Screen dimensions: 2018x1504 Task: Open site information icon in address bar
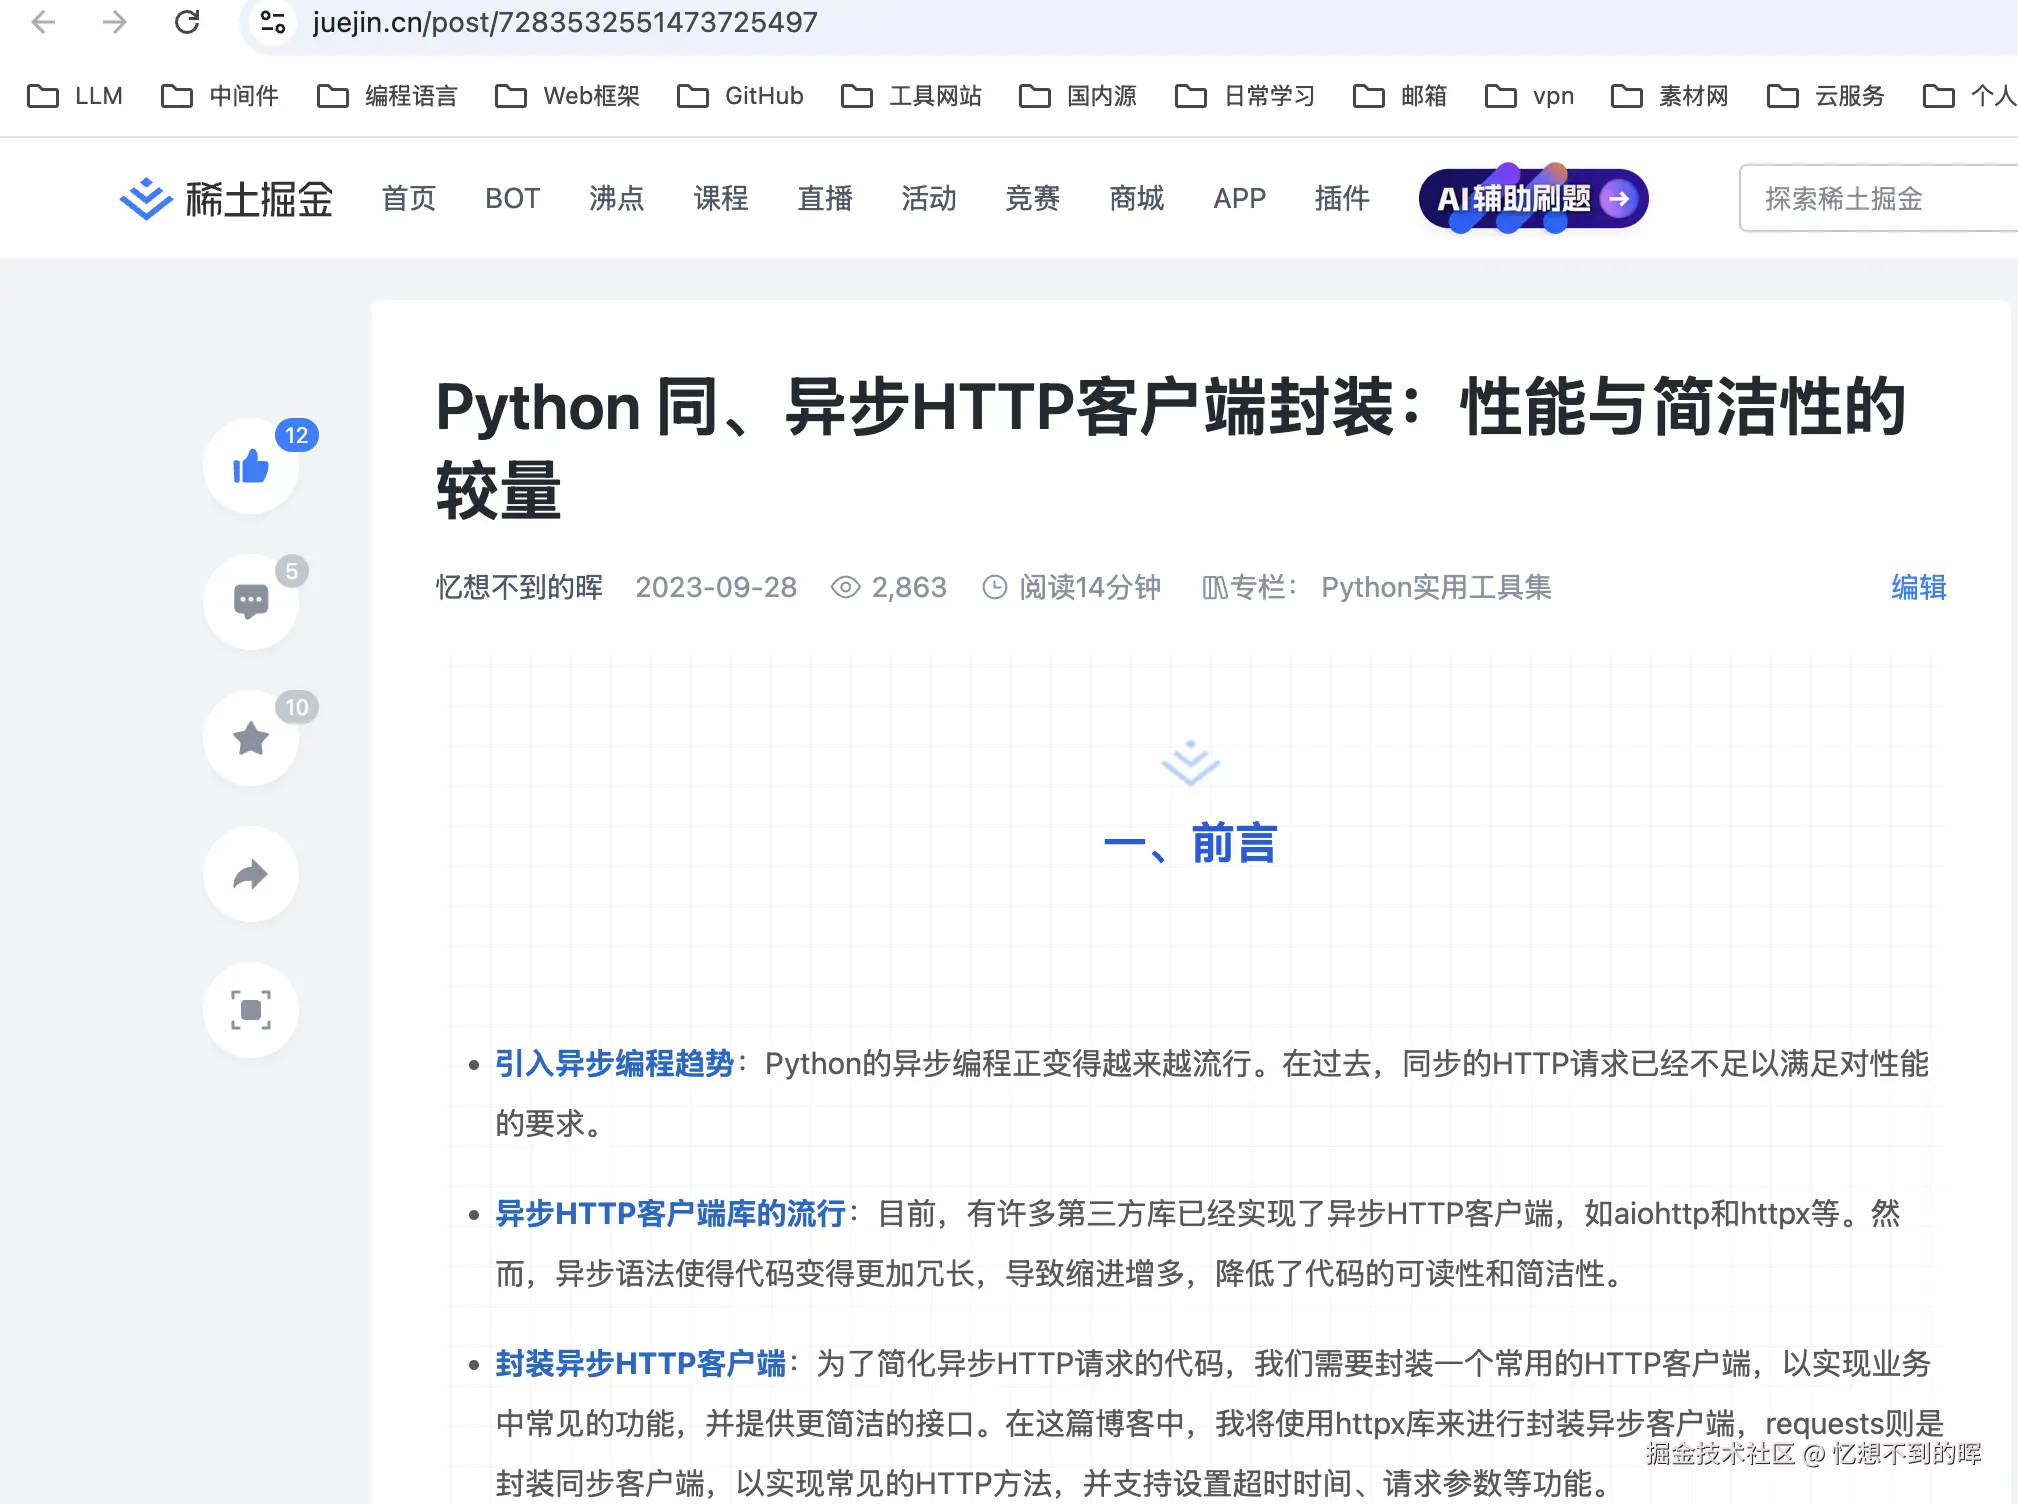[x=273, y=22]
